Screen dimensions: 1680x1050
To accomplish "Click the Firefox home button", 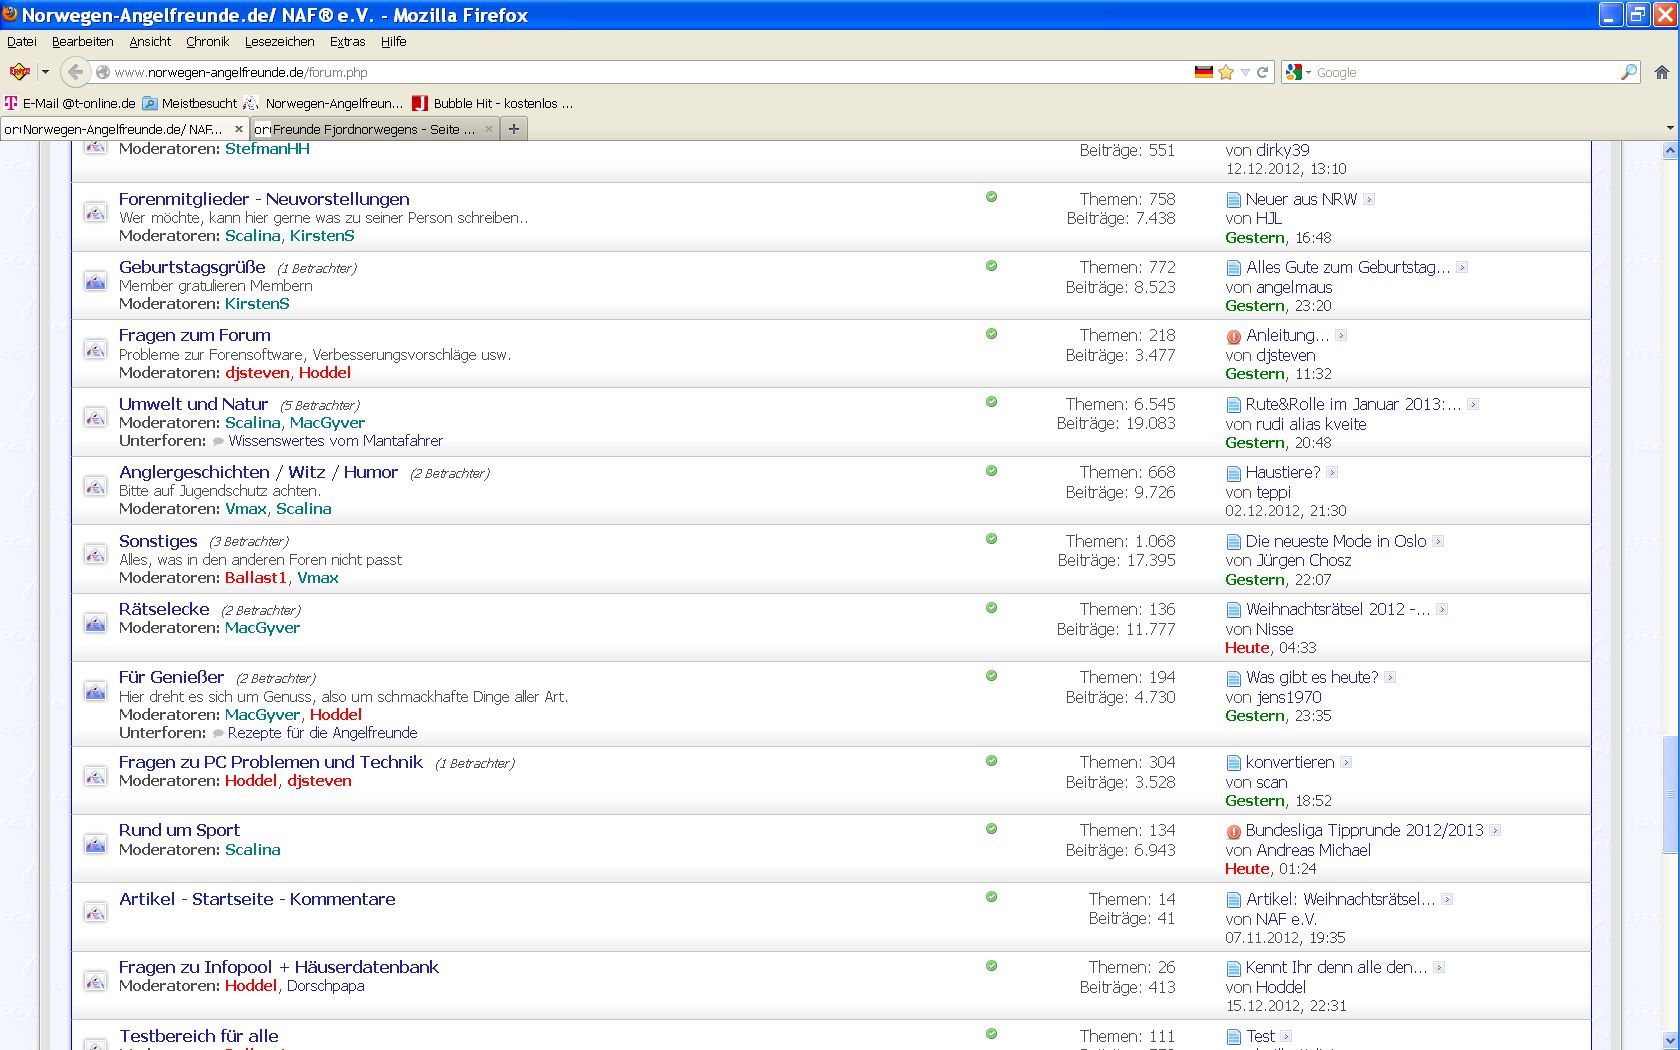I will tap(1661, 72).
